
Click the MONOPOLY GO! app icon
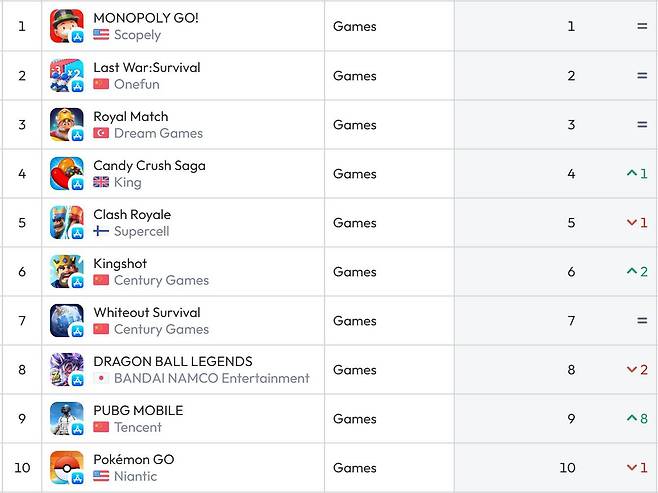[x=66, y=26]
